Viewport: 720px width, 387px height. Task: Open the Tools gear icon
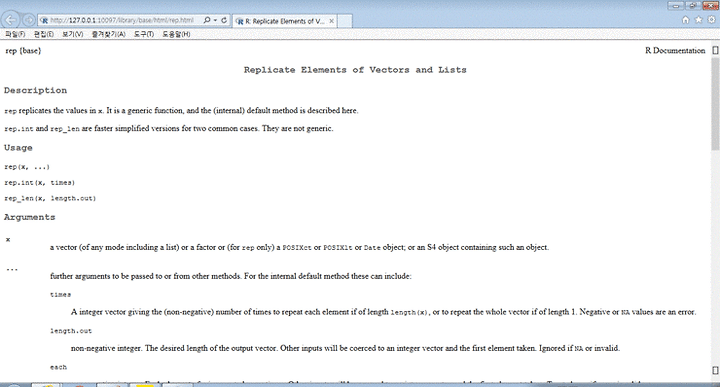point(711,20)
